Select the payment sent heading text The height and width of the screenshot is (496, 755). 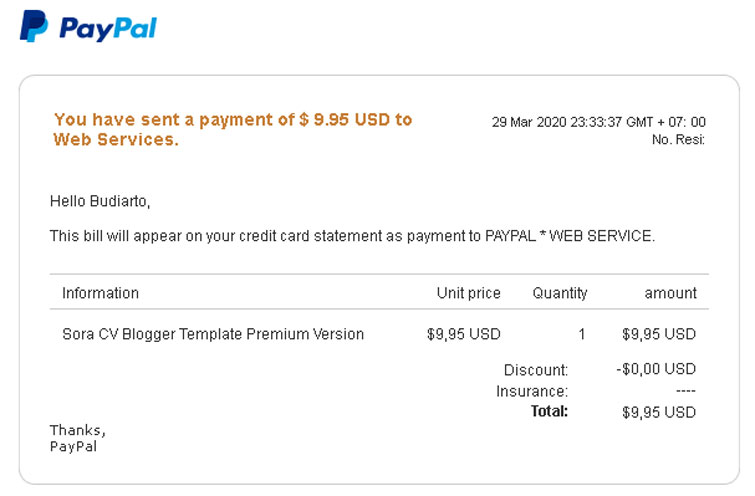(x=233, y=129)
